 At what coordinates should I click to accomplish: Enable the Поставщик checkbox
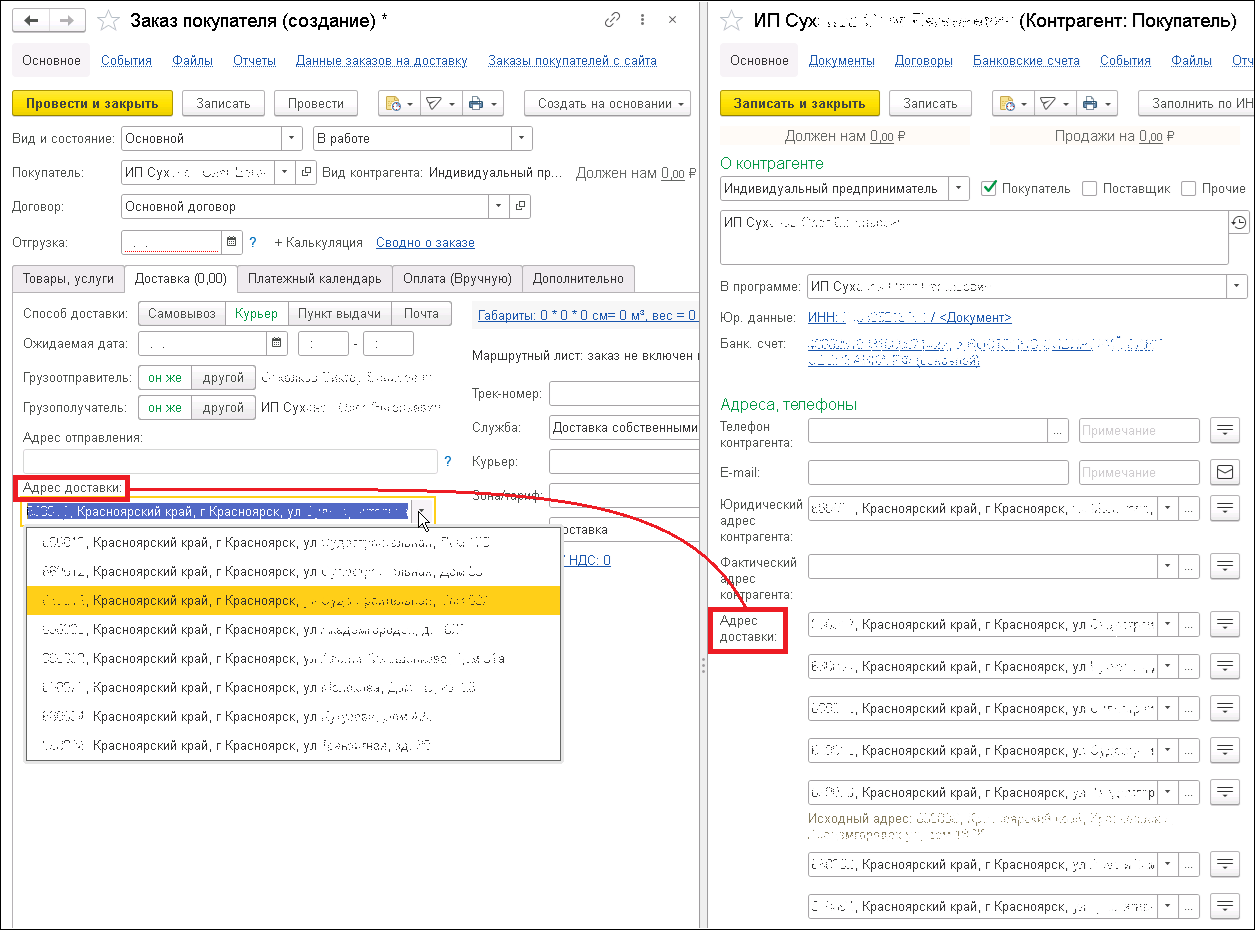[1090, 188]
